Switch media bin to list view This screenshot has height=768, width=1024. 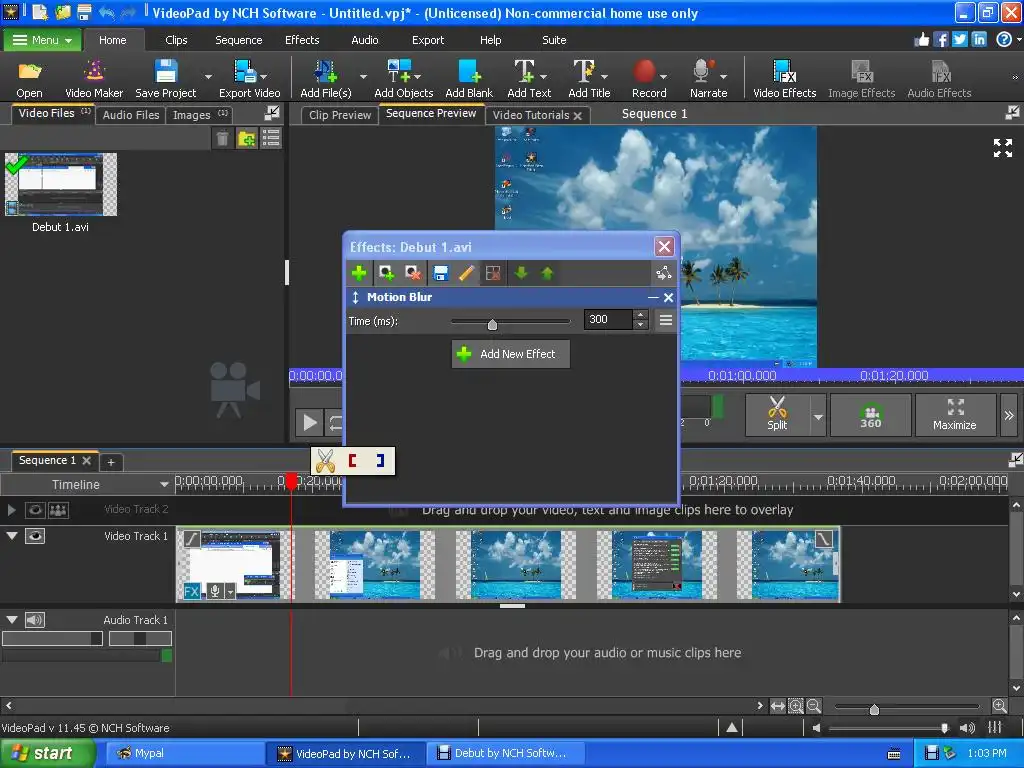tap(270, 138)
